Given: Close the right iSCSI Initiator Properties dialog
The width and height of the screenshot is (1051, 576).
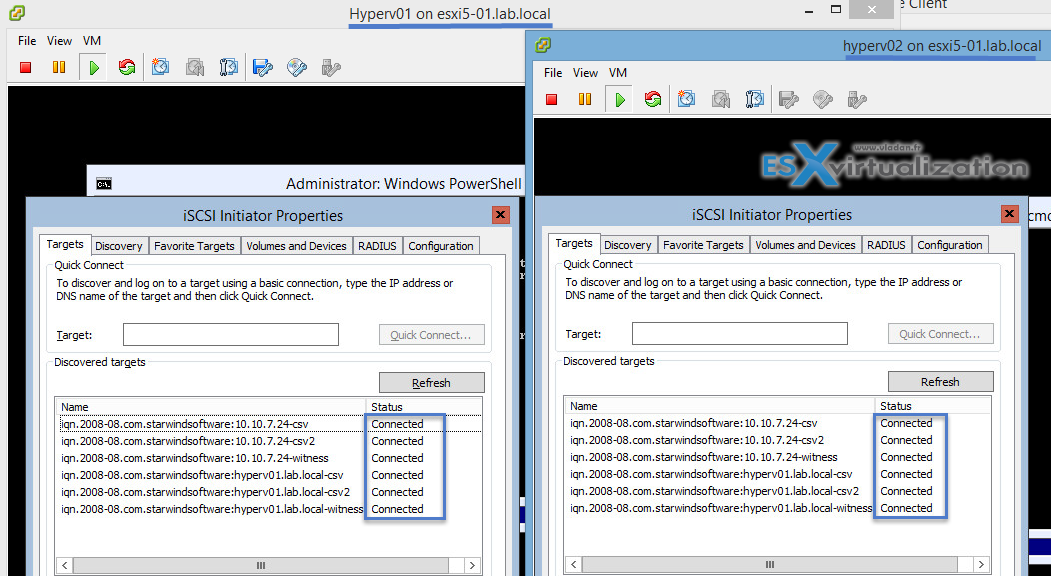Looking at the screenshot, I should pyautogui.click(x=1009, y=213).
